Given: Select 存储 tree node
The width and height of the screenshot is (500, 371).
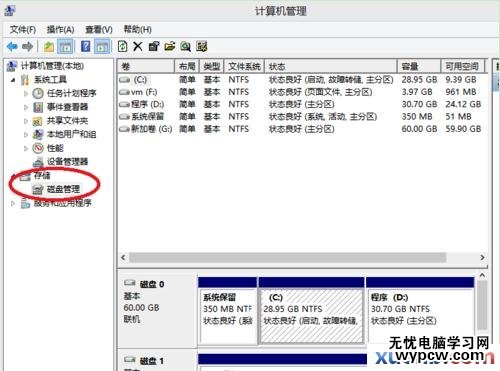Looking at the screenshot, I should [x=42, y=175].
